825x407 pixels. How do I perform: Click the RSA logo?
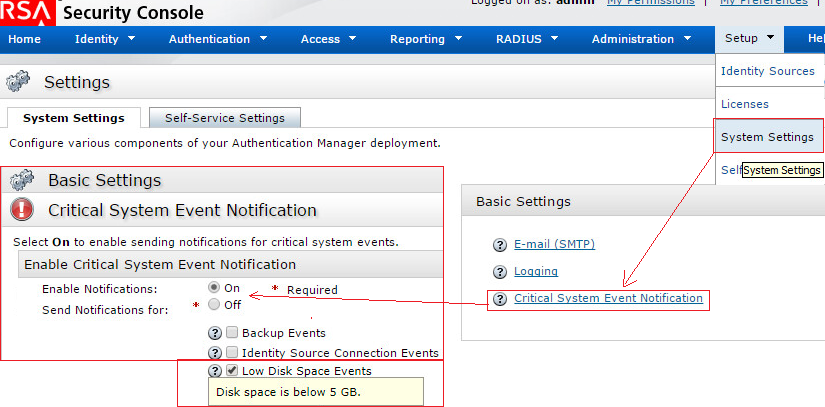click(27, 12)
